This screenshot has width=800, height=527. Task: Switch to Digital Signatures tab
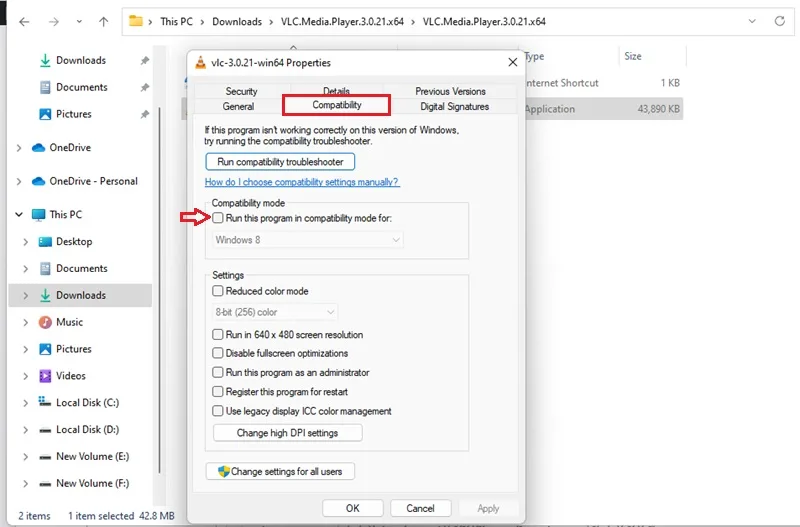coord(455,106)
